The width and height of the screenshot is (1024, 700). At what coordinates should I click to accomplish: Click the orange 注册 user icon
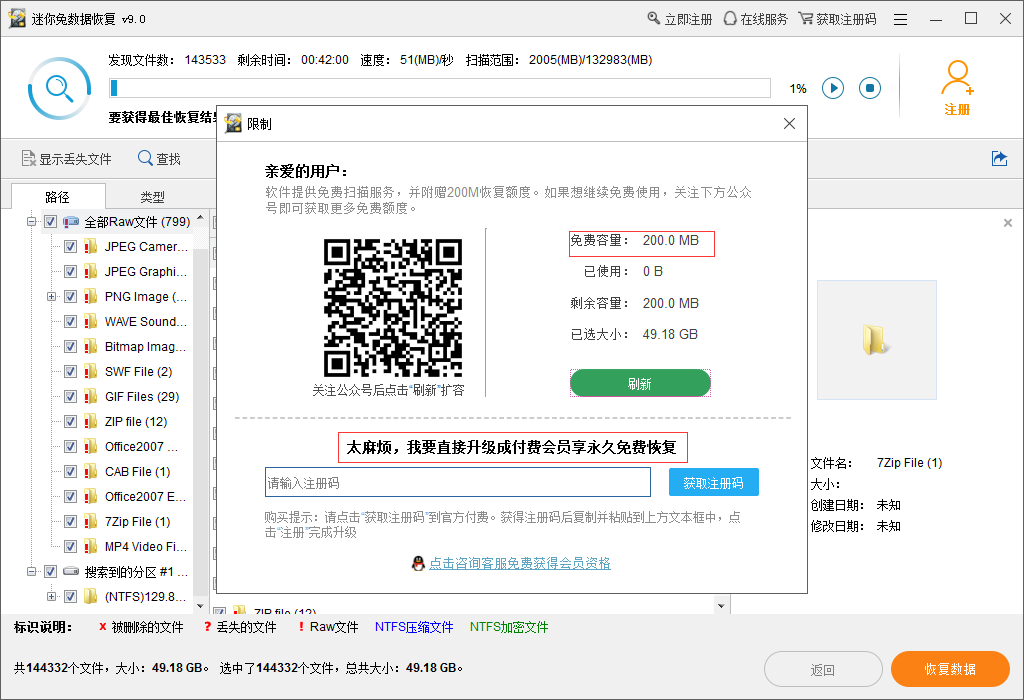(x=957, y=88)
